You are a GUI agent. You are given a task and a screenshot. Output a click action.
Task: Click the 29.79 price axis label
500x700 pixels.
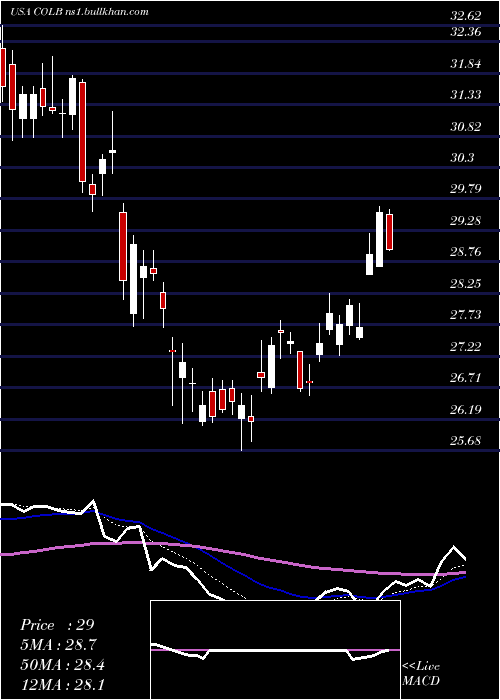tap(466, 189)
